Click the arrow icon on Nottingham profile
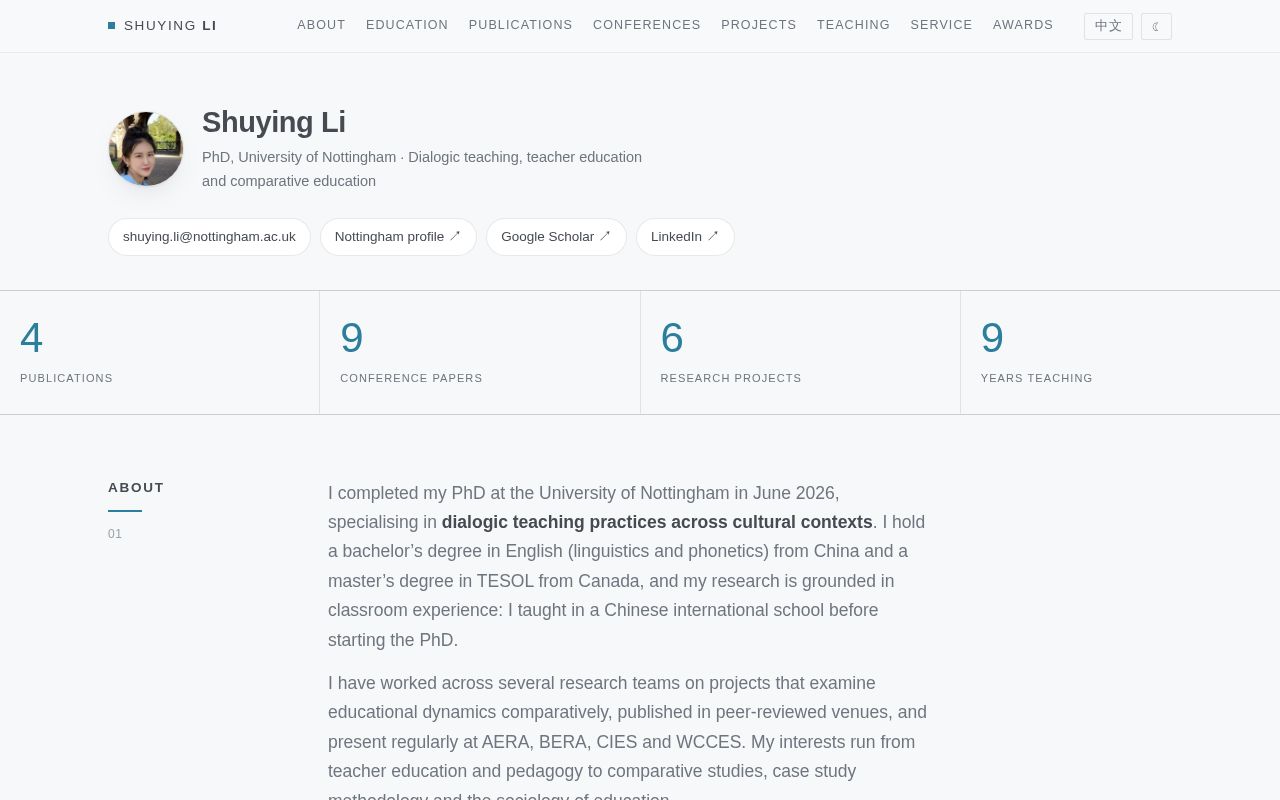This screenshot has width=1280, height=800. tap(455, 237)
